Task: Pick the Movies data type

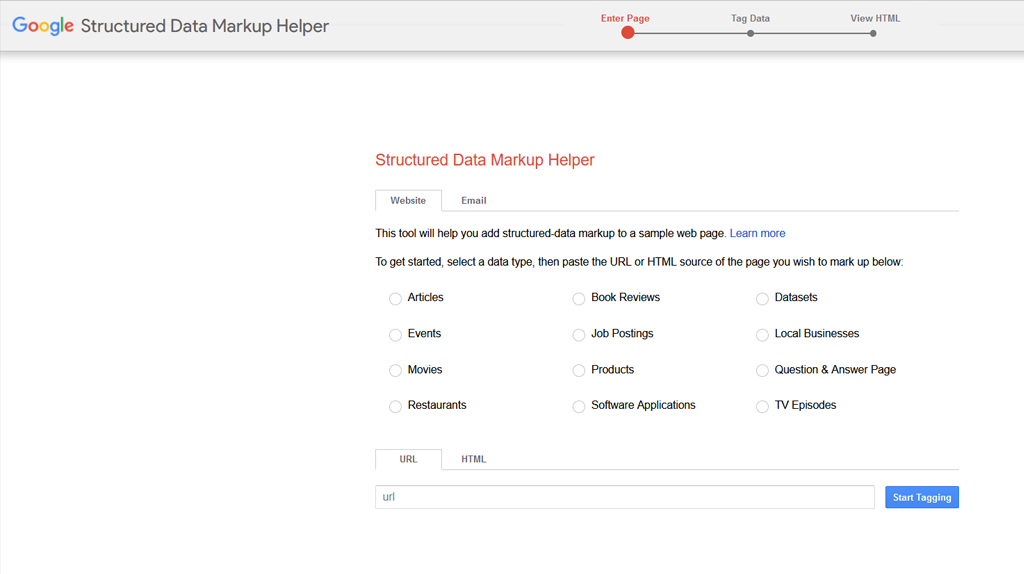Action: pyautogui.click(x=395, y=370)
